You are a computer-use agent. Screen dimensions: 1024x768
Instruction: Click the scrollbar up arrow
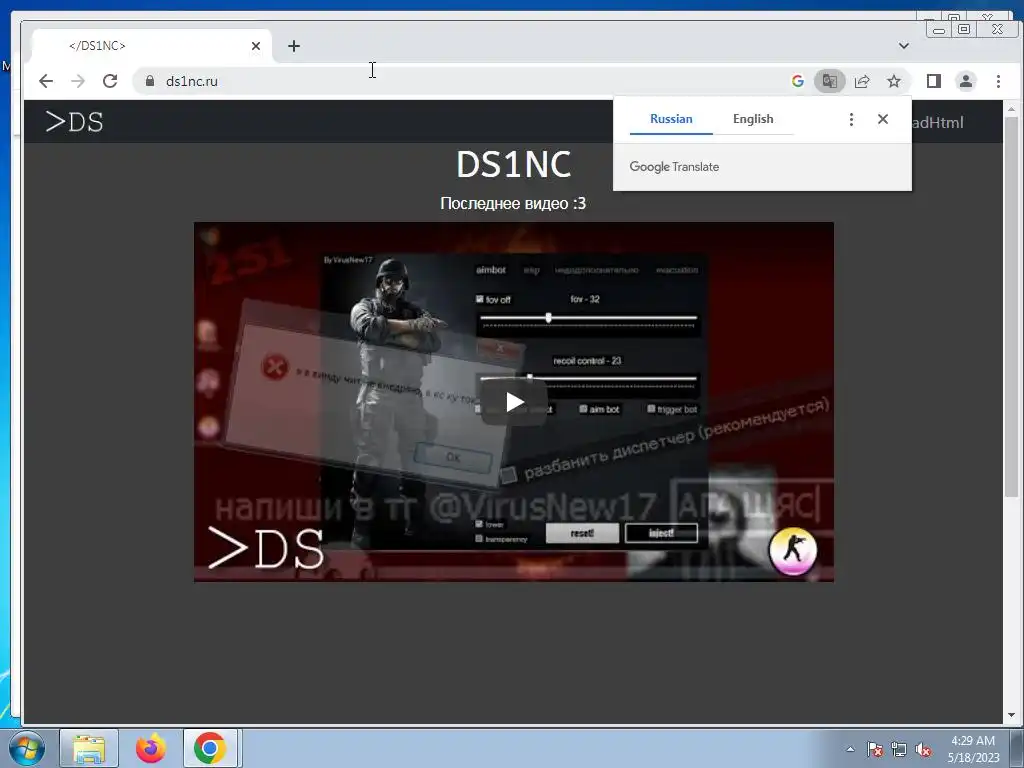(1011, 108)
